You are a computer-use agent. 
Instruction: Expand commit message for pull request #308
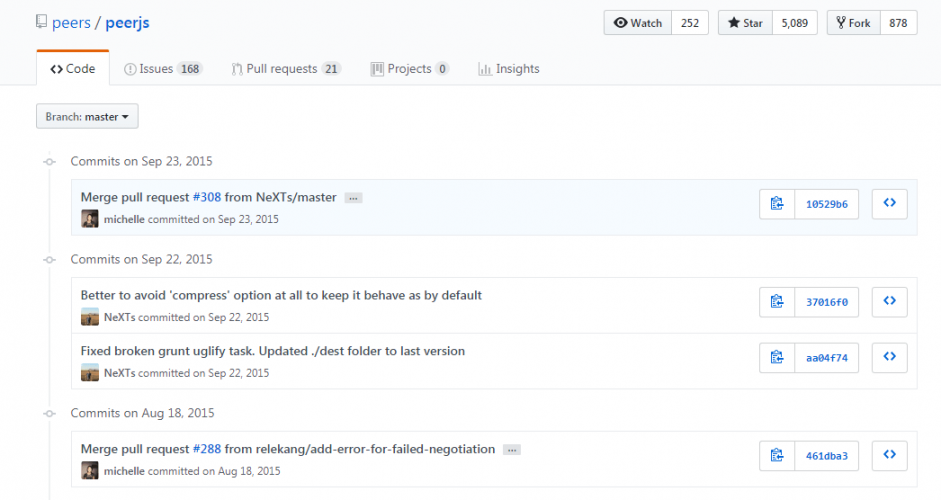coord(353,198)
